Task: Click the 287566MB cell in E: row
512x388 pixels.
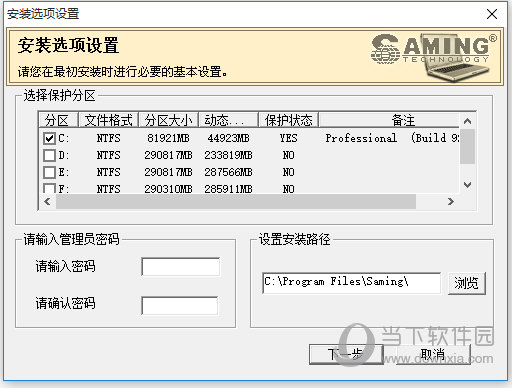Action: [228, 172]
